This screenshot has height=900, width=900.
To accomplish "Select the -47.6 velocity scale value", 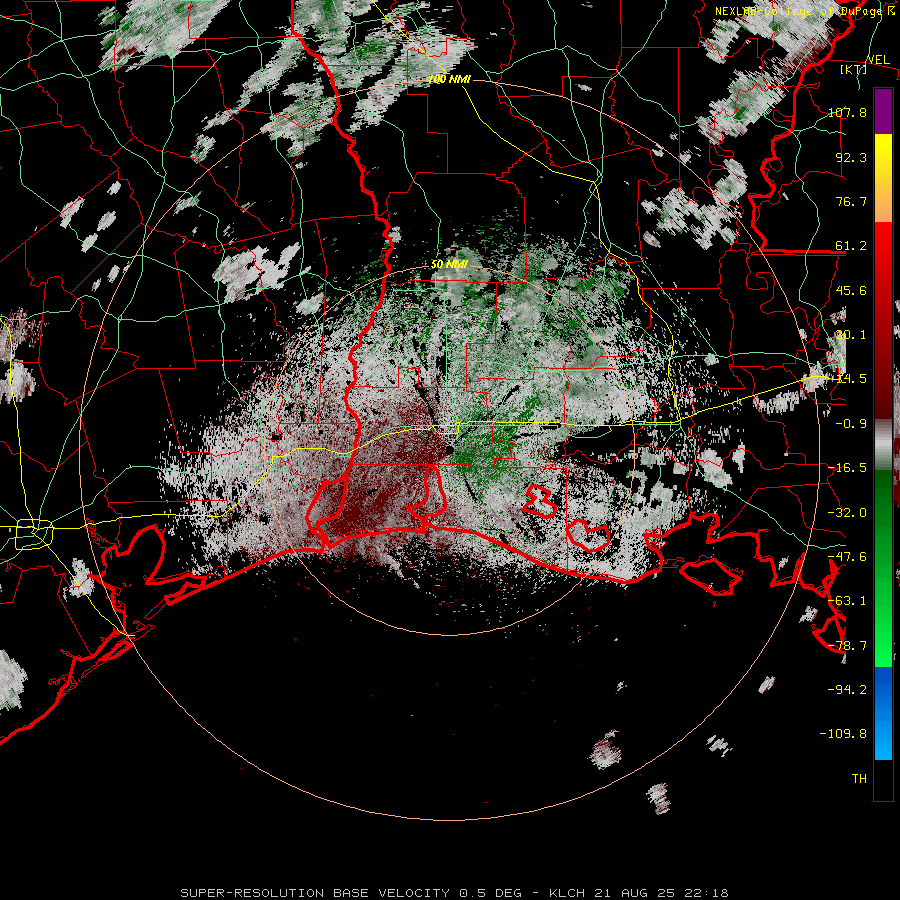I will 847,557.
